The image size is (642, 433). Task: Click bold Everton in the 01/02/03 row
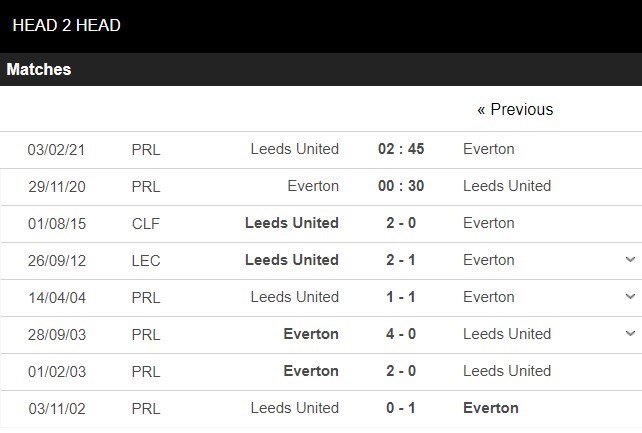(x=311, y=371)
